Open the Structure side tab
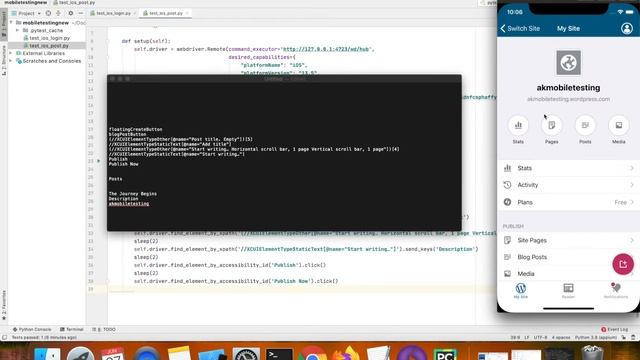Image resolution: width=640 pixels, height=360 pixels. coord(4,60)
